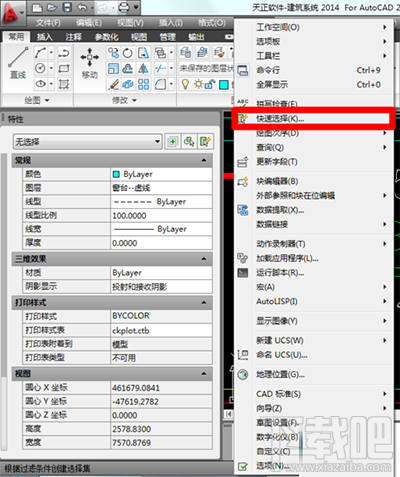Click the trim icon in modify panel

click(160, 69)
